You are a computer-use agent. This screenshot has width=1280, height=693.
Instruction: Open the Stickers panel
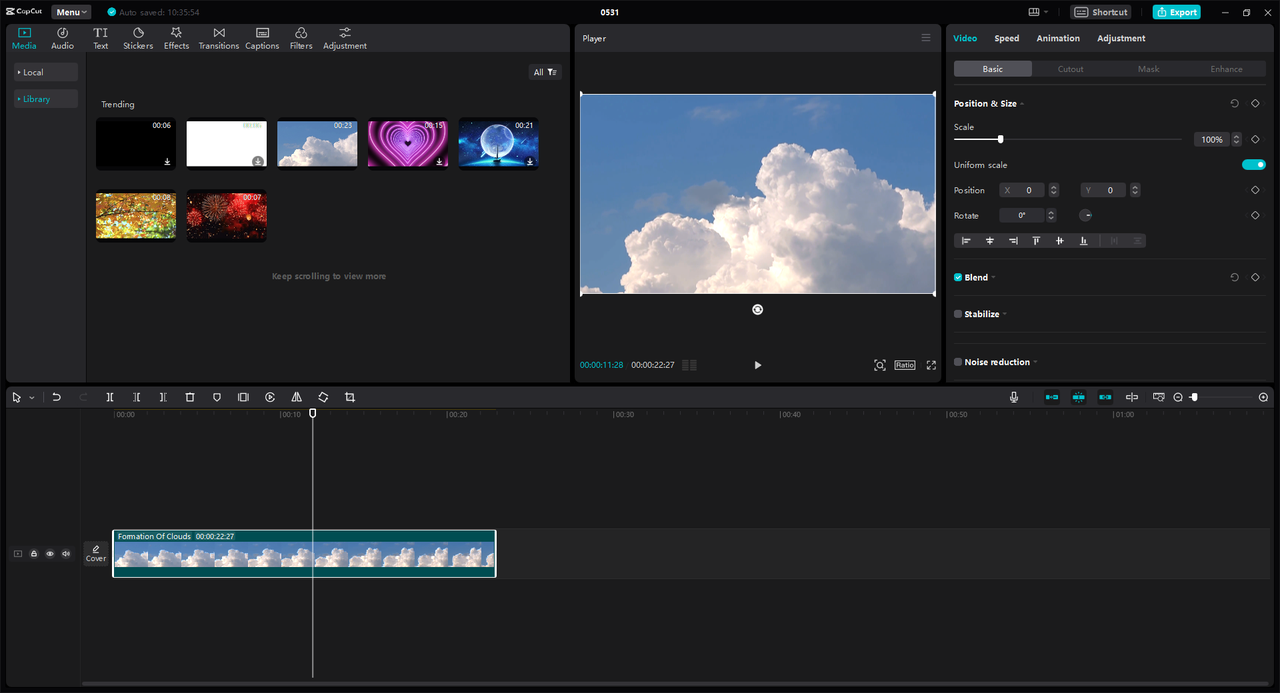coord(138,38)
